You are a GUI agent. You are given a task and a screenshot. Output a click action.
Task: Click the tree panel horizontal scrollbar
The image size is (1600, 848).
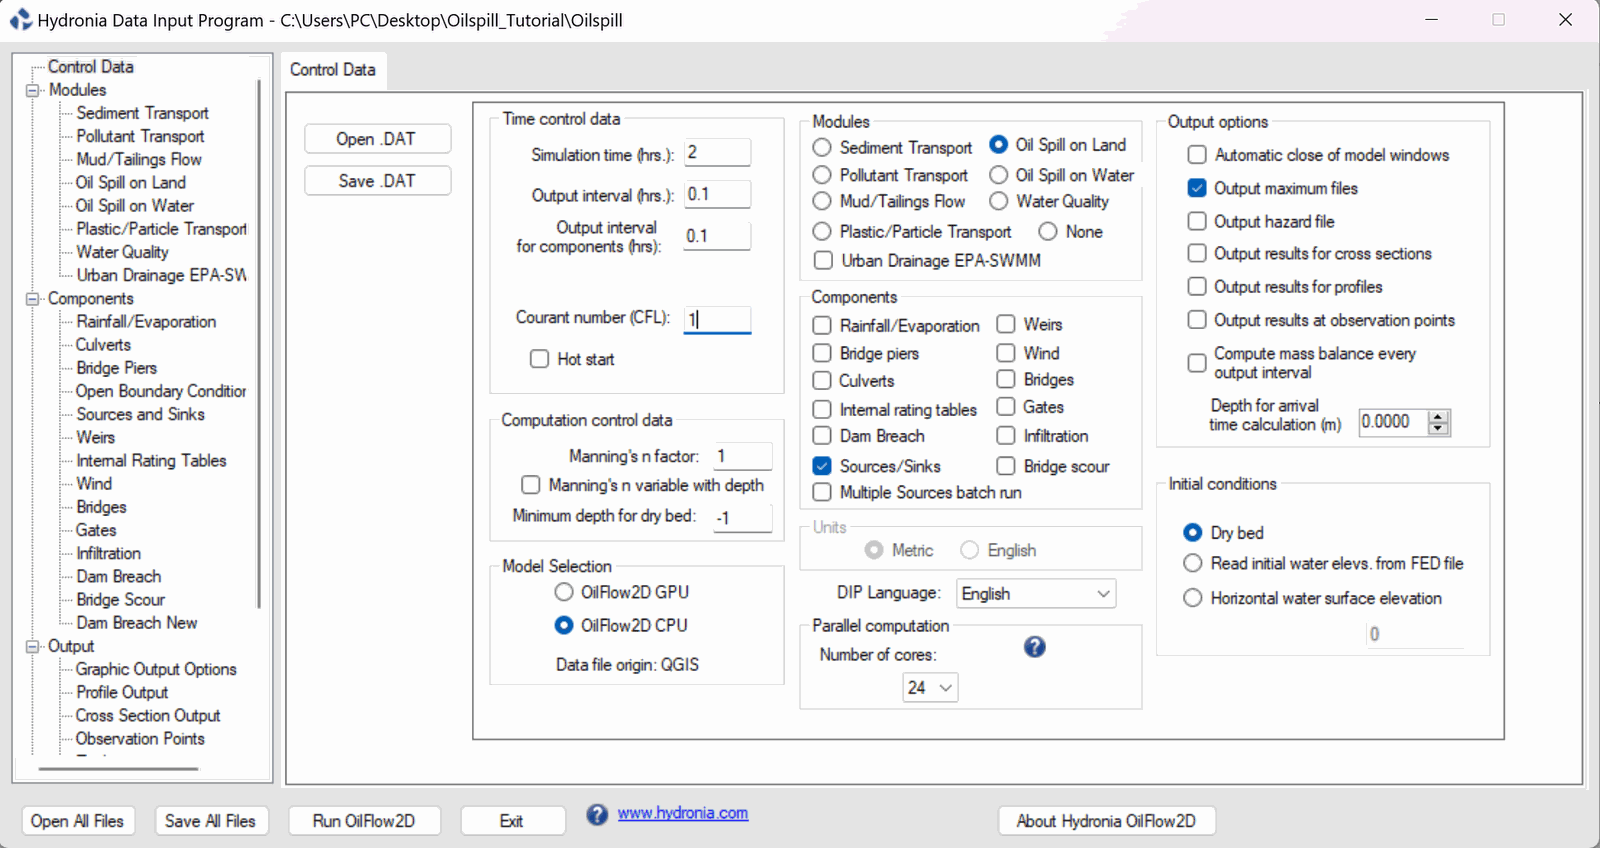point(118,769)
